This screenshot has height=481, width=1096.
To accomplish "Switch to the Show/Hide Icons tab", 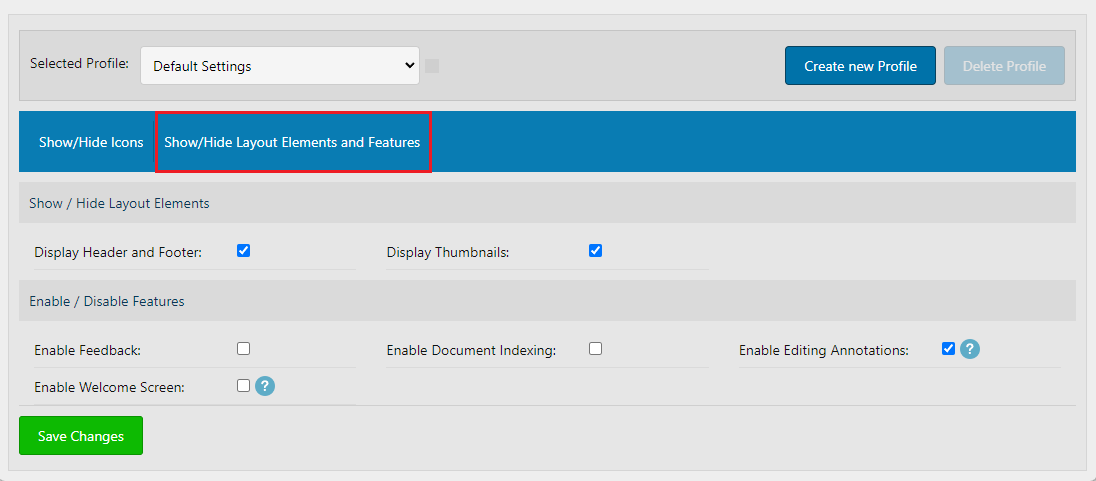I will click(x=91, y=142).
